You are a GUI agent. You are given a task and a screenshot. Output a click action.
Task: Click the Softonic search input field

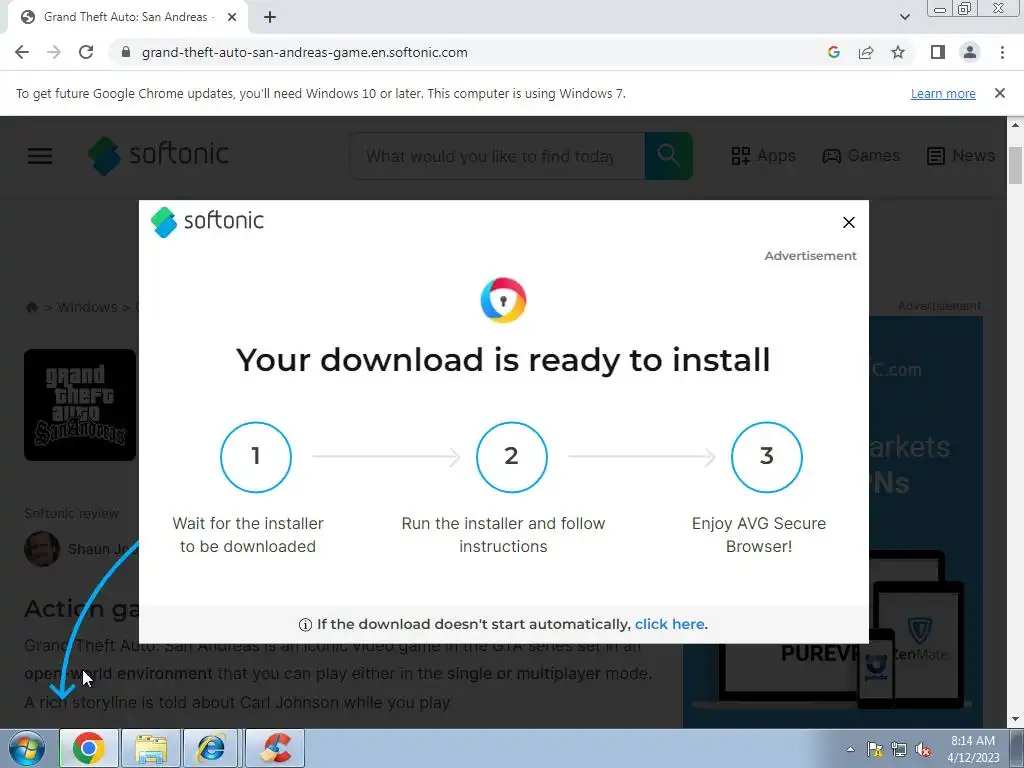coord(498,156)
